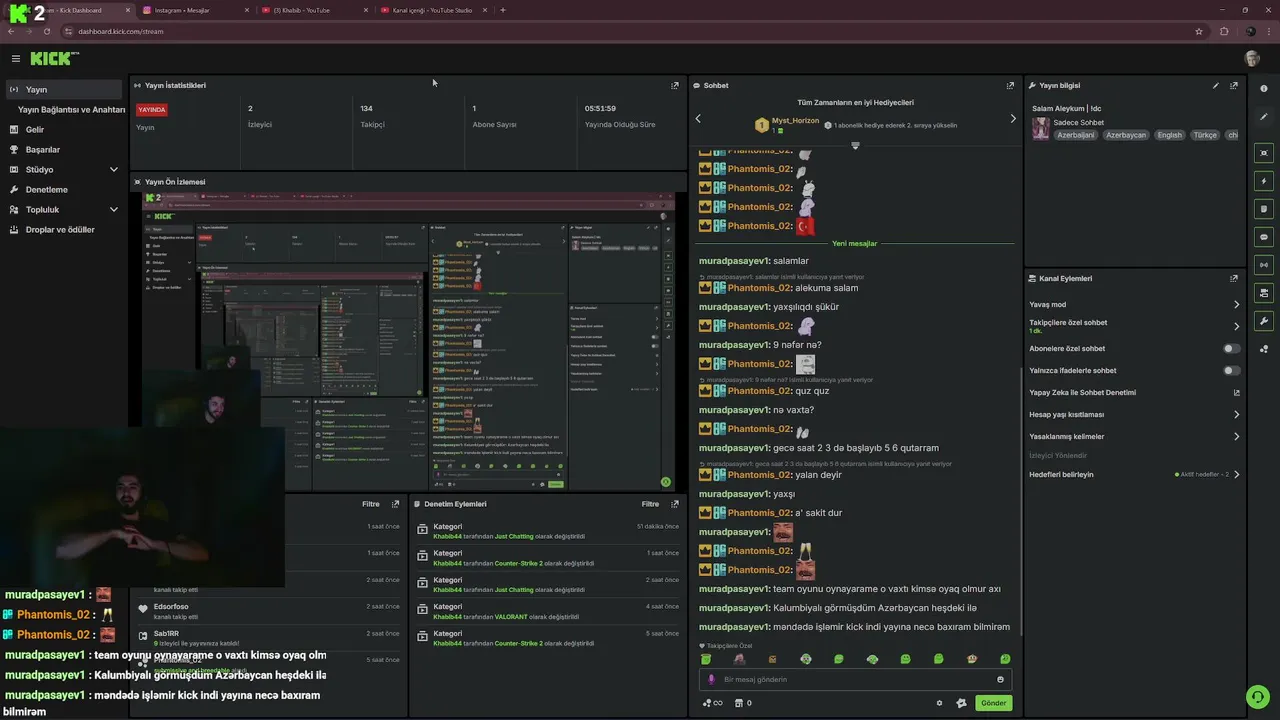Expand Takipçilere özel sohbet settings
Screen dimensions: 1280x720
point(1134,326)
